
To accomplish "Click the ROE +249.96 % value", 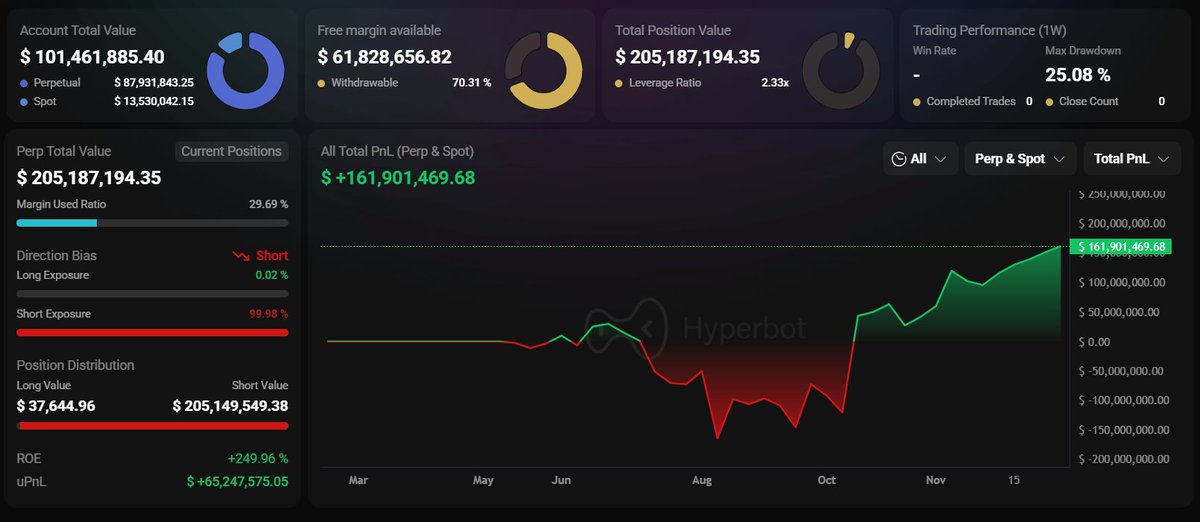I will pos(258,459).
